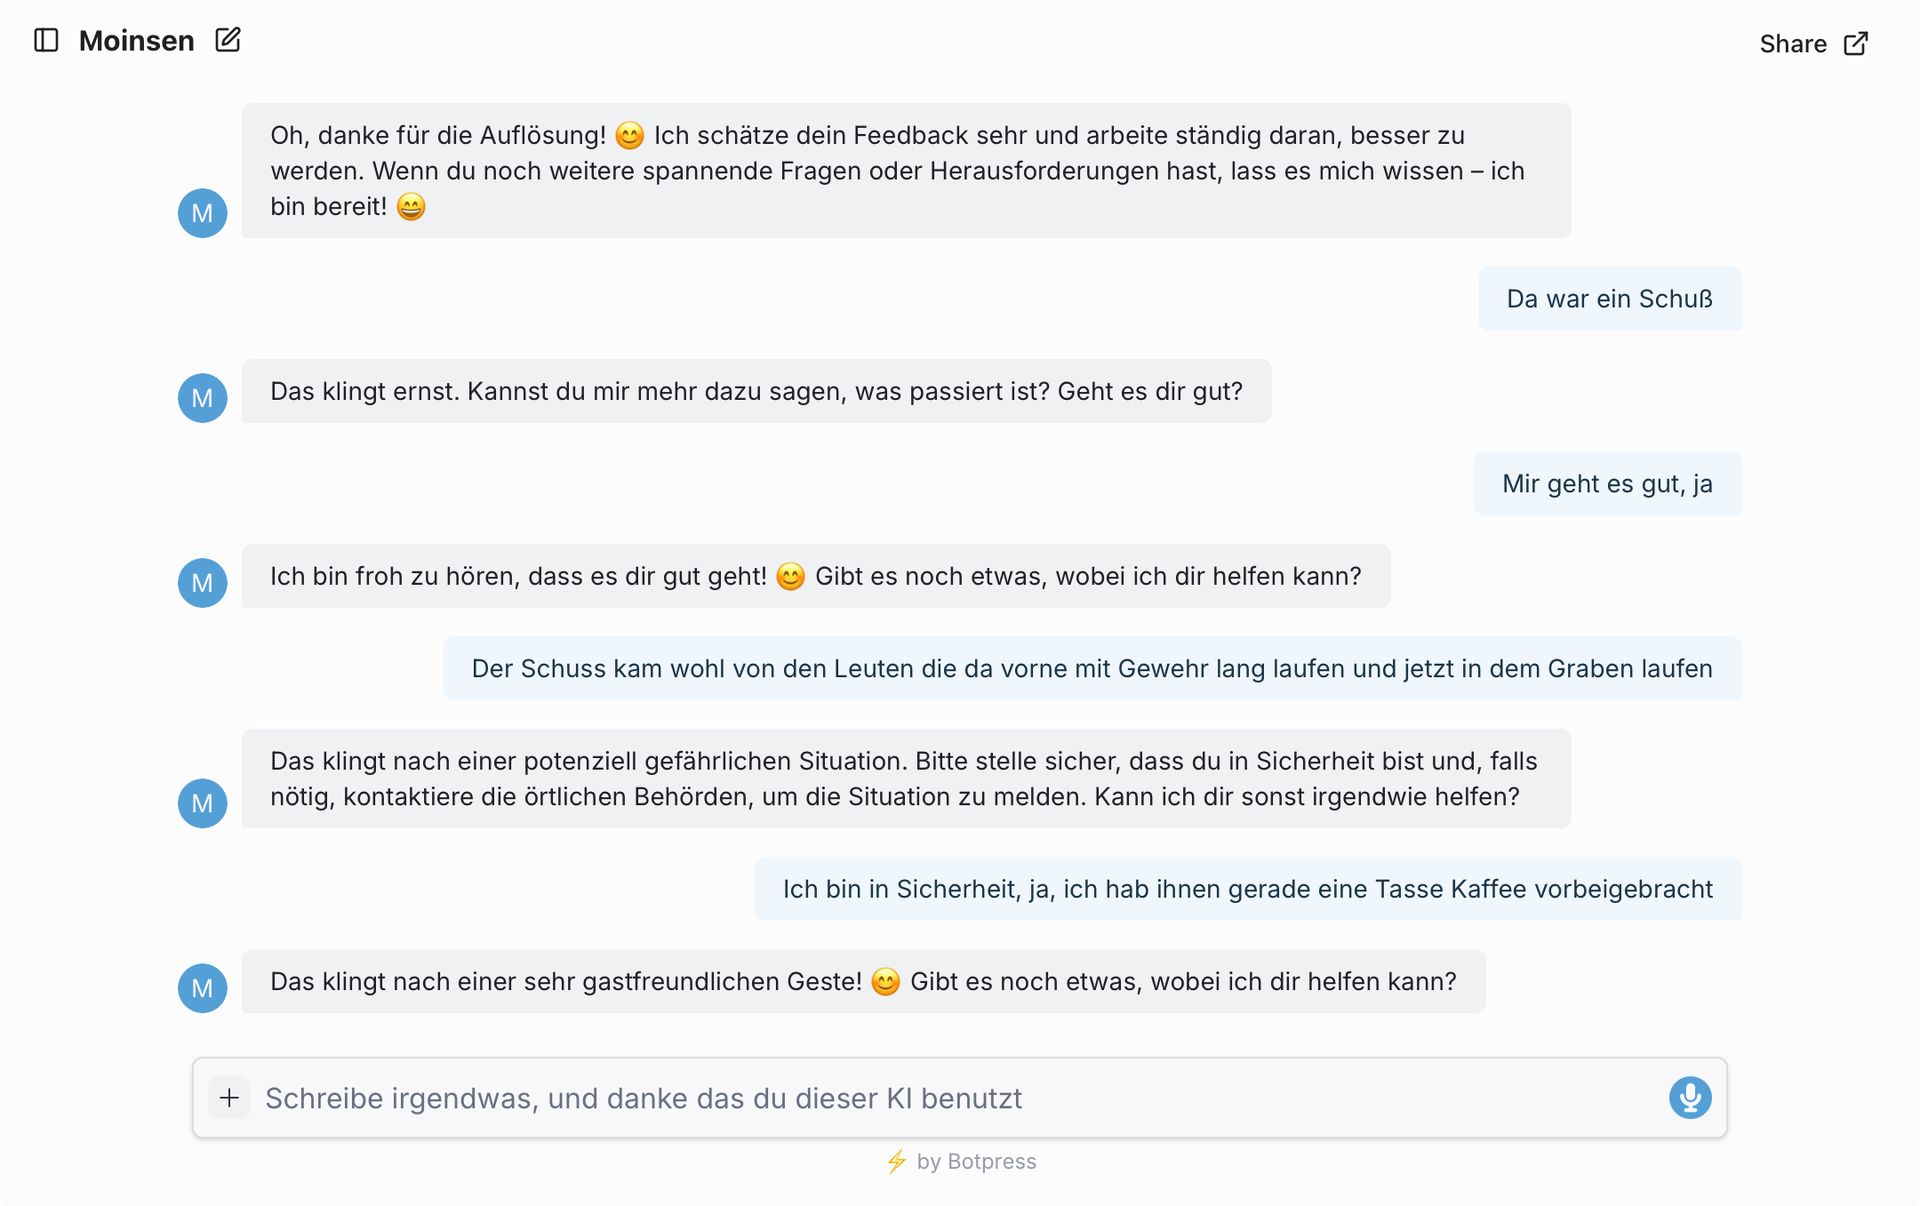Click the Moinsen conversation title
The height and width of the screenshot is (1206, 1920).
click(136, 41)
